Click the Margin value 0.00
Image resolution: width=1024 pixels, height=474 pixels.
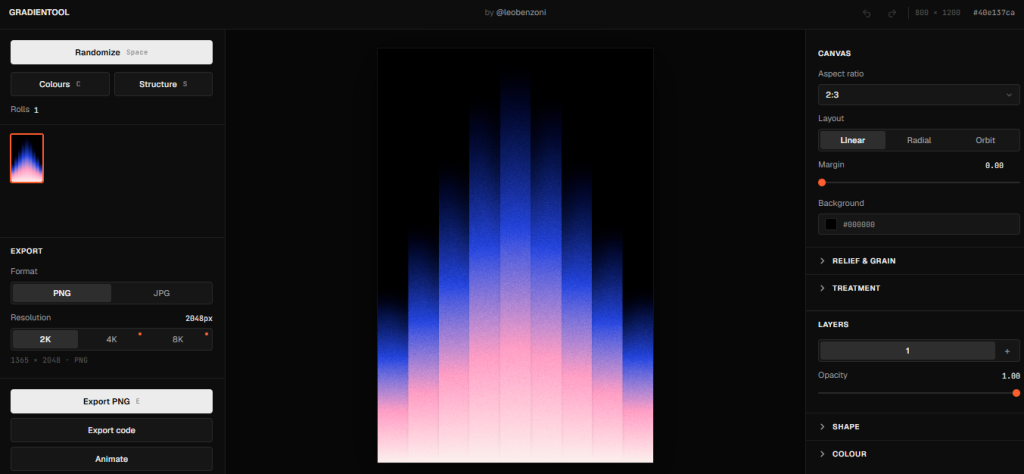click(994, 165)
